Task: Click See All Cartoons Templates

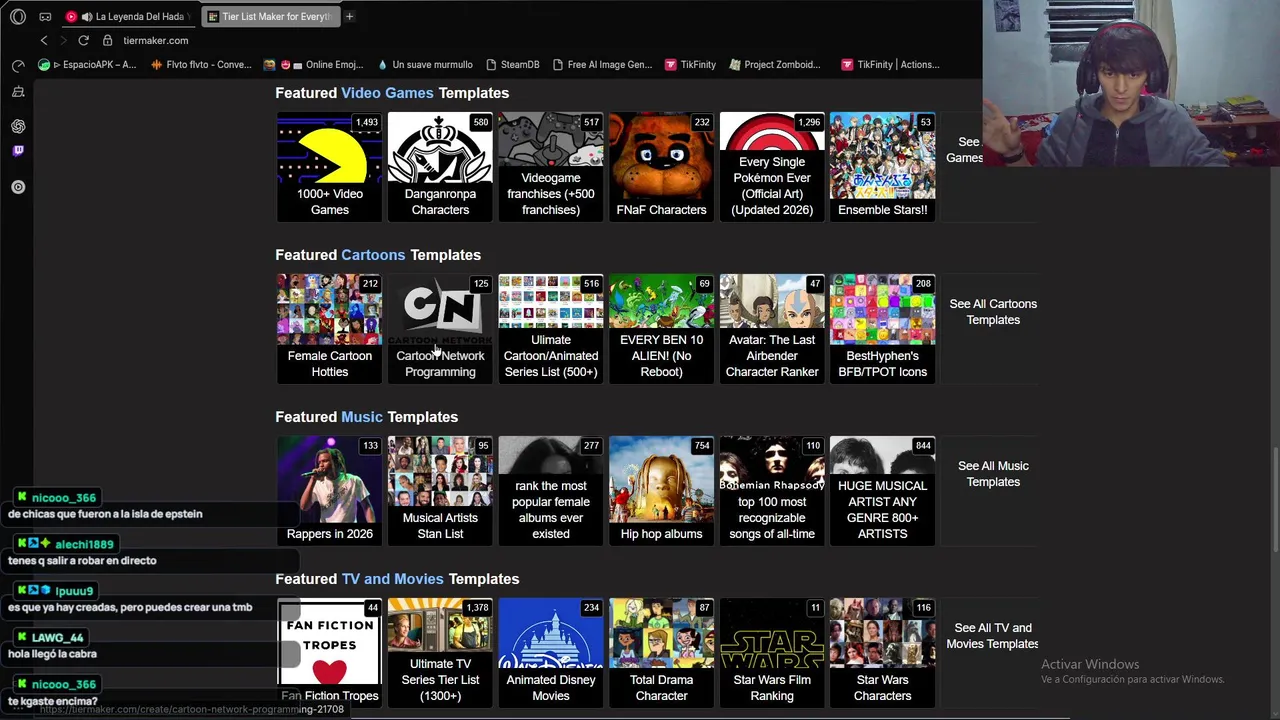Action: [x=993, y=312]
